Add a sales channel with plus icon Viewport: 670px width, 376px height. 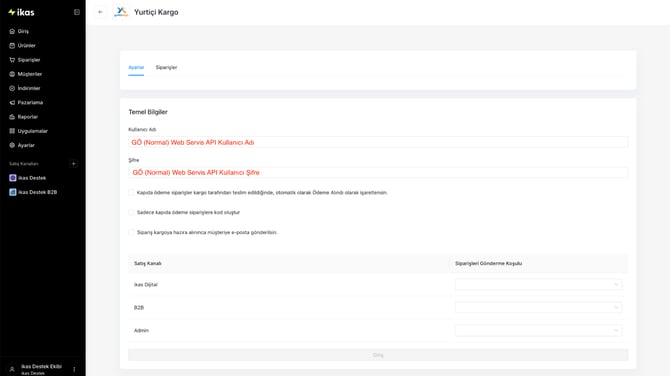pyautogui.click(x=73, y=164)
